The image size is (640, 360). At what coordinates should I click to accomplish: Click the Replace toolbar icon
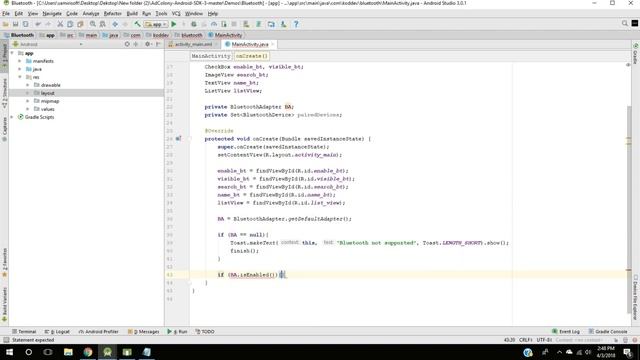(102, 24)
